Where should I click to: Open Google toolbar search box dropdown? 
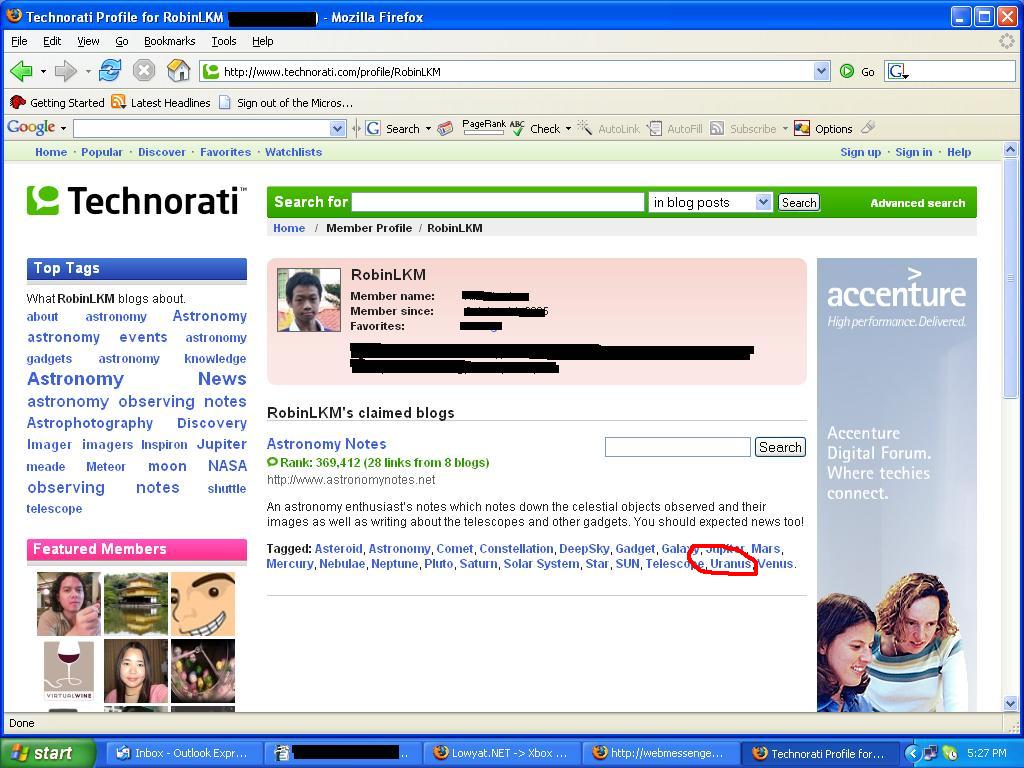[337, 129]
